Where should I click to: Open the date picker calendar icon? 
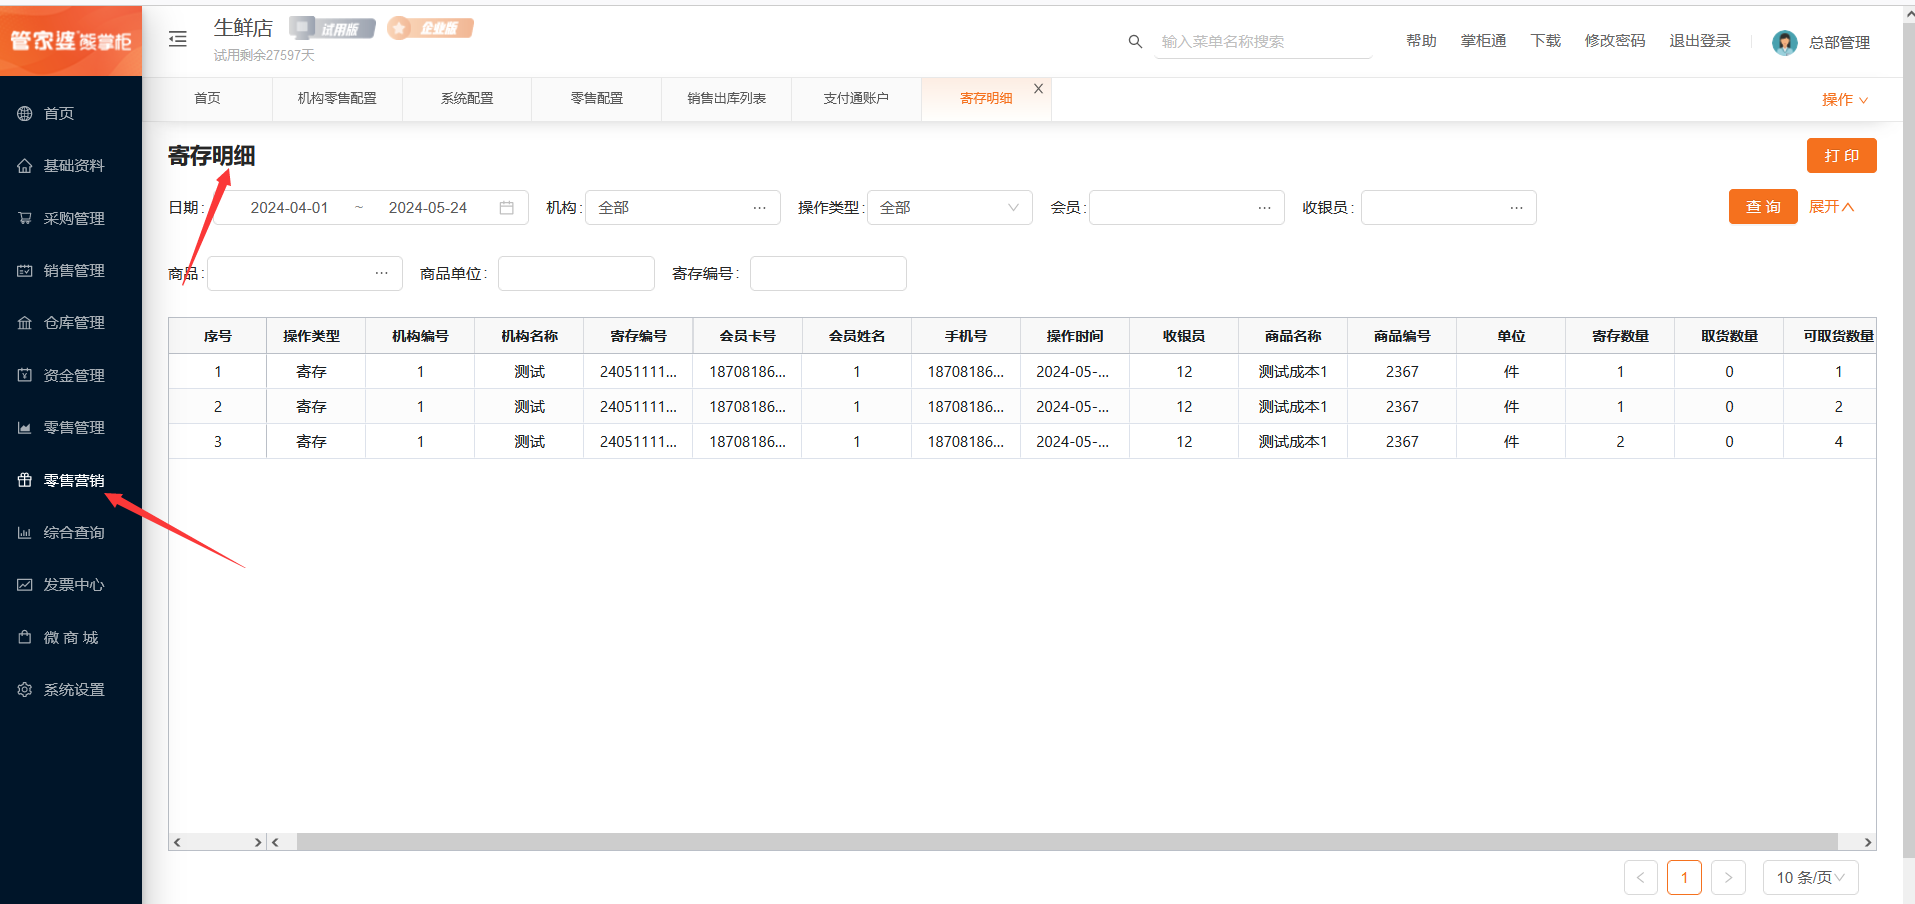(x=506, y=208)
